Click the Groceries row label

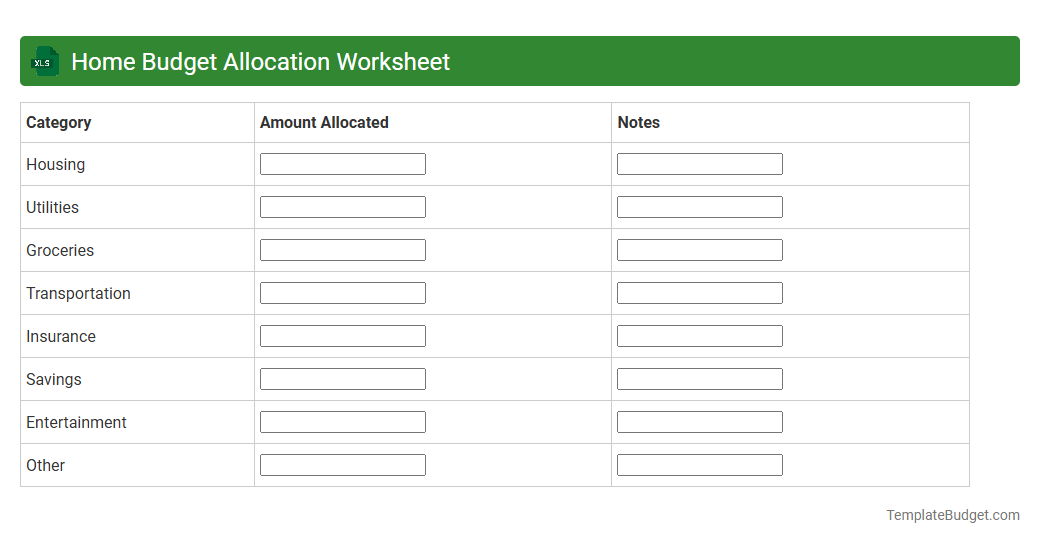point(60,251)
